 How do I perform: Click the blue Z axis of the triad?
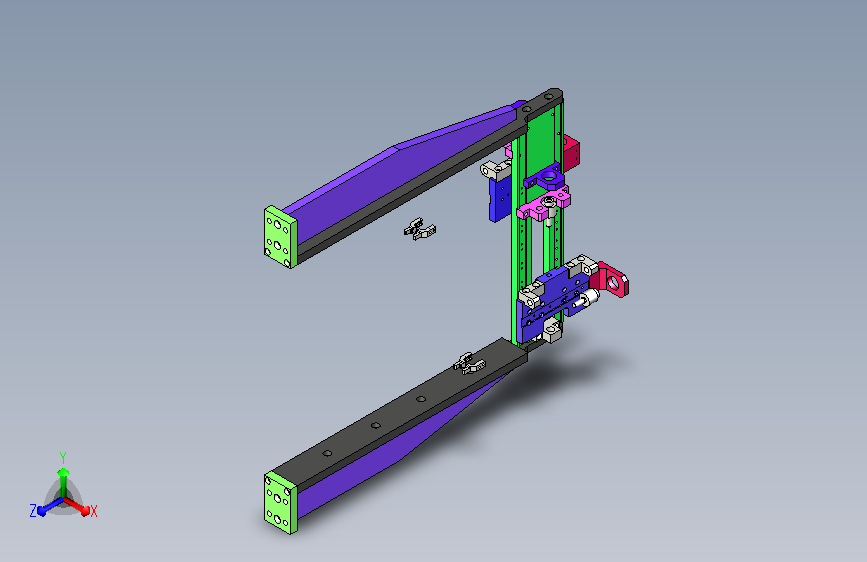click(49, 507)
